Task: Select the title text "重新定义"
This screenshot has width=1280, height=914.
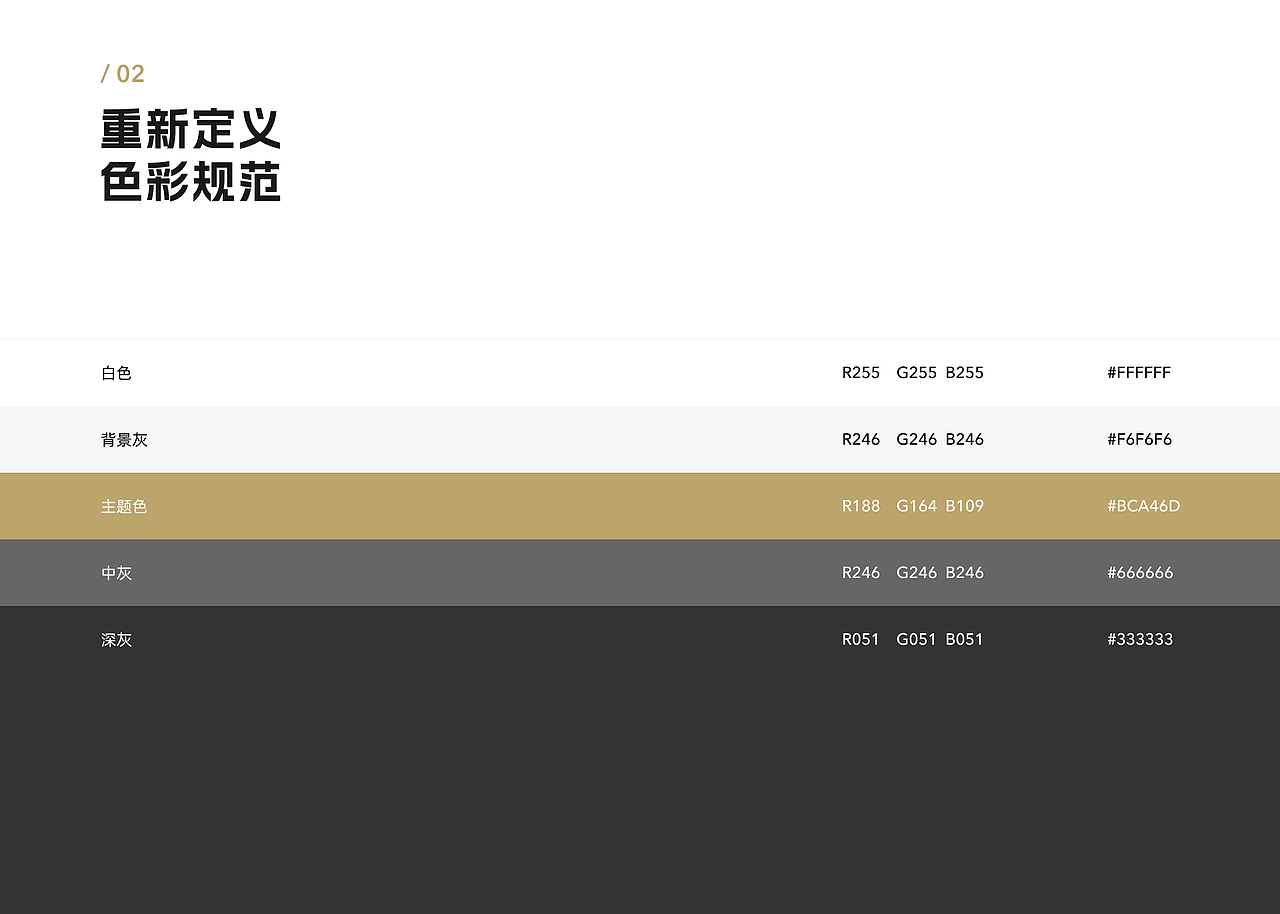Action: [190, 127]
